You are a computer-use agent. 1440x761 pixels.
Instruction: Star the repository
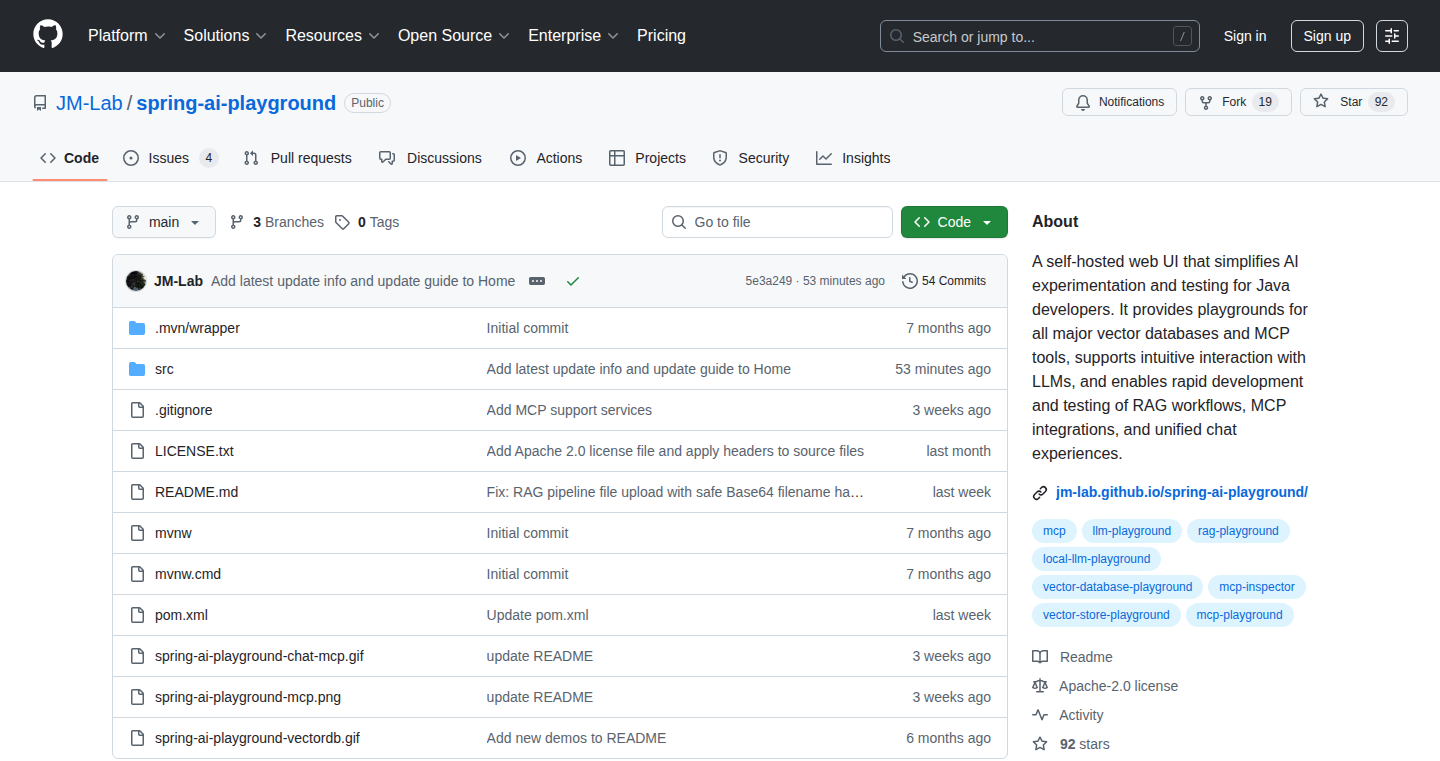tap(1353, 102)
